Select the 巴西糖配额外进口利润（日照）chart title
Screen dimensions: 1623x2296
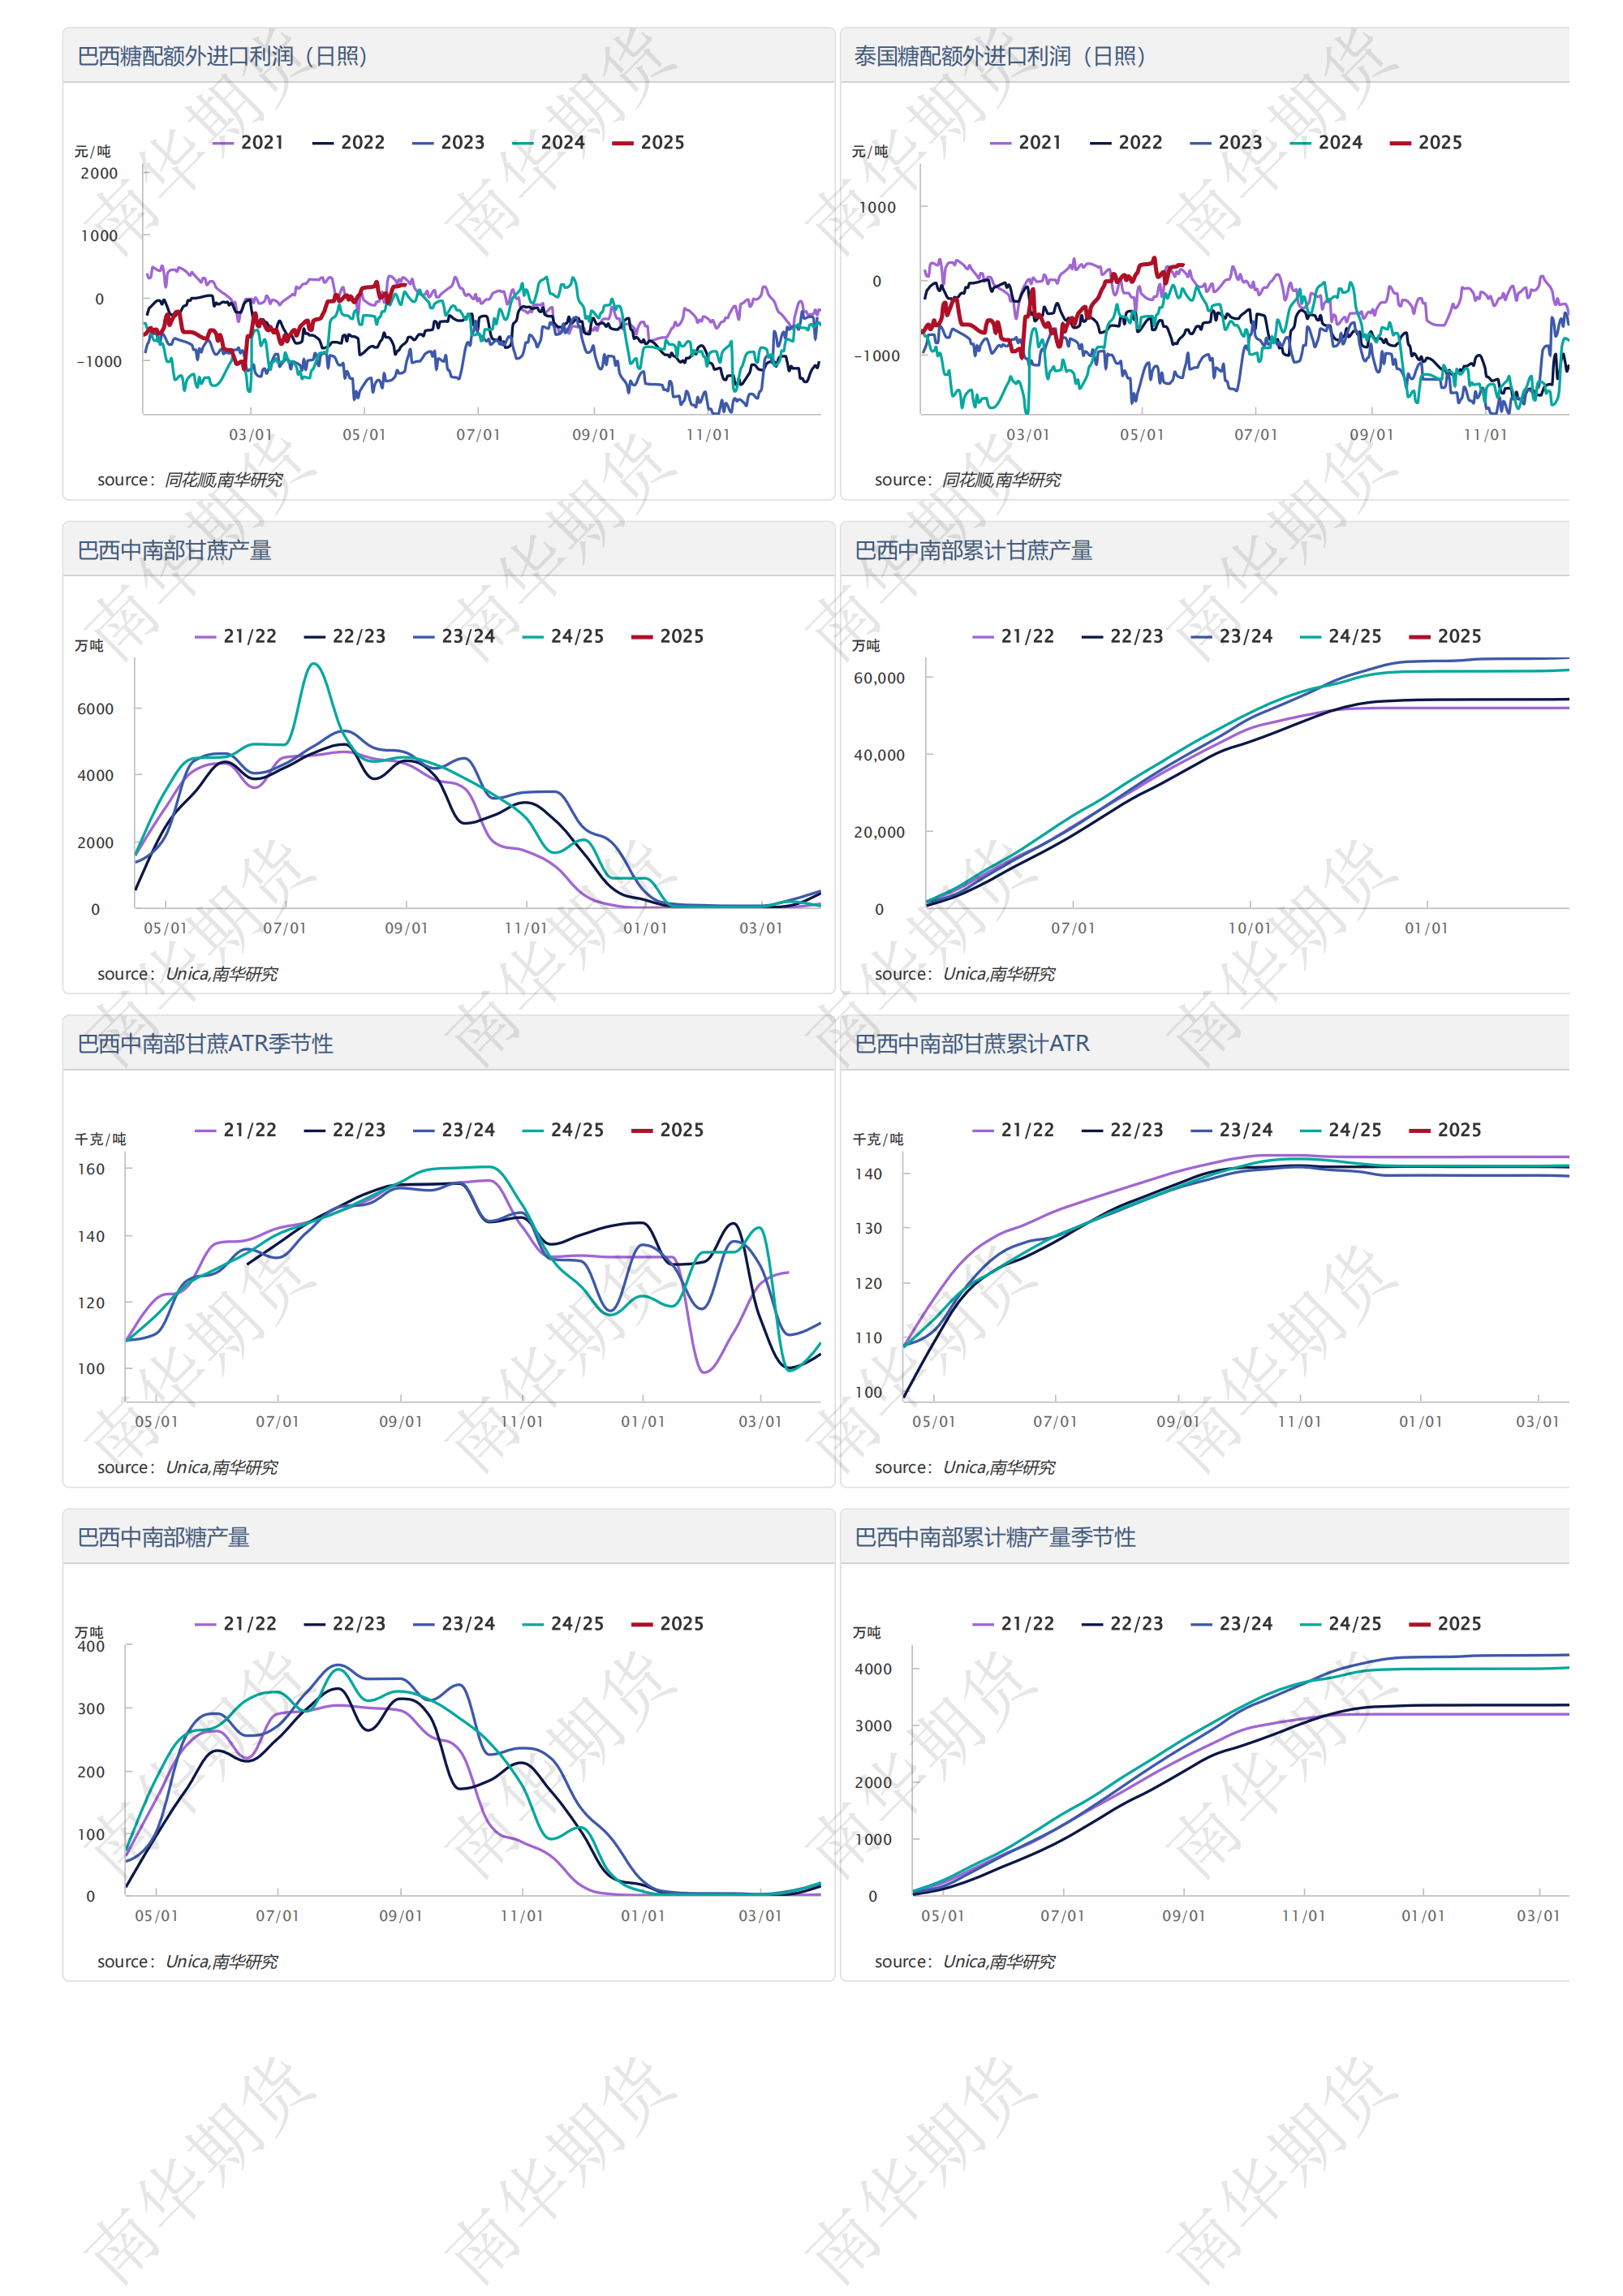pos(223,56)
